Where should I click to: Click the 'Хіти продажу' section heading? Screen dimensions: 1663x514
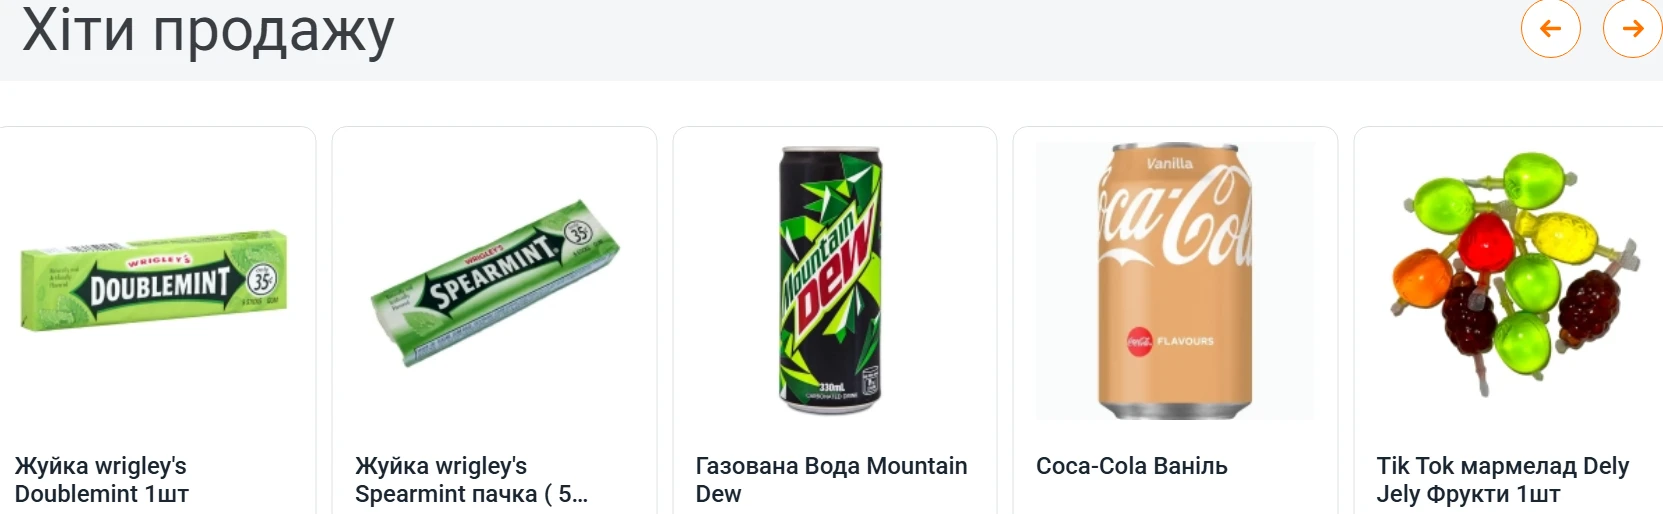point(208,30)
